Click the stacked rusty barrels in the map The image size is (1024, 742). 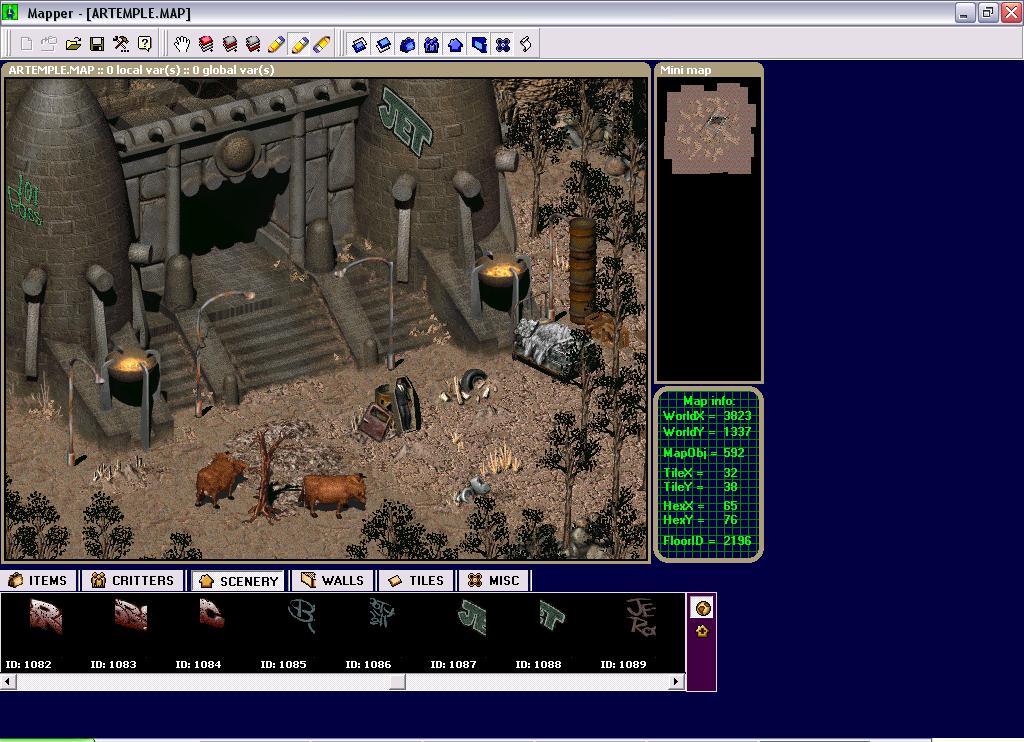[x=582, y=270]
